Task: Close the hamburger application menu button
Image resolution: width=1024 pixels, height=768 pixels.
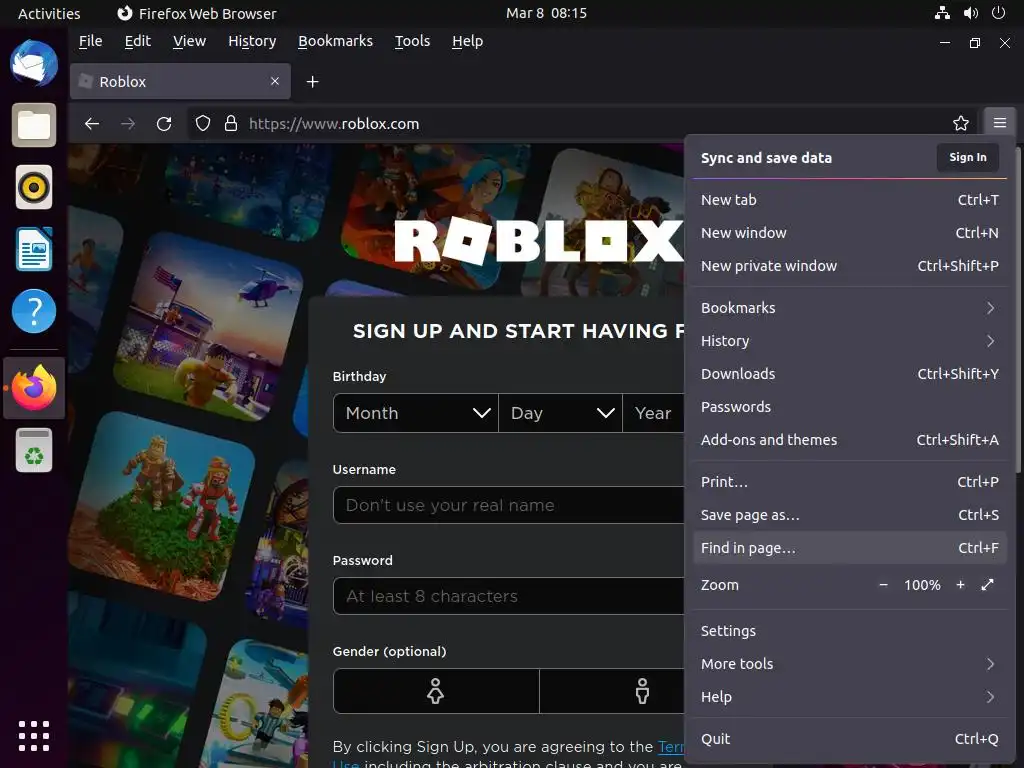Action: tap(1000, 123)
